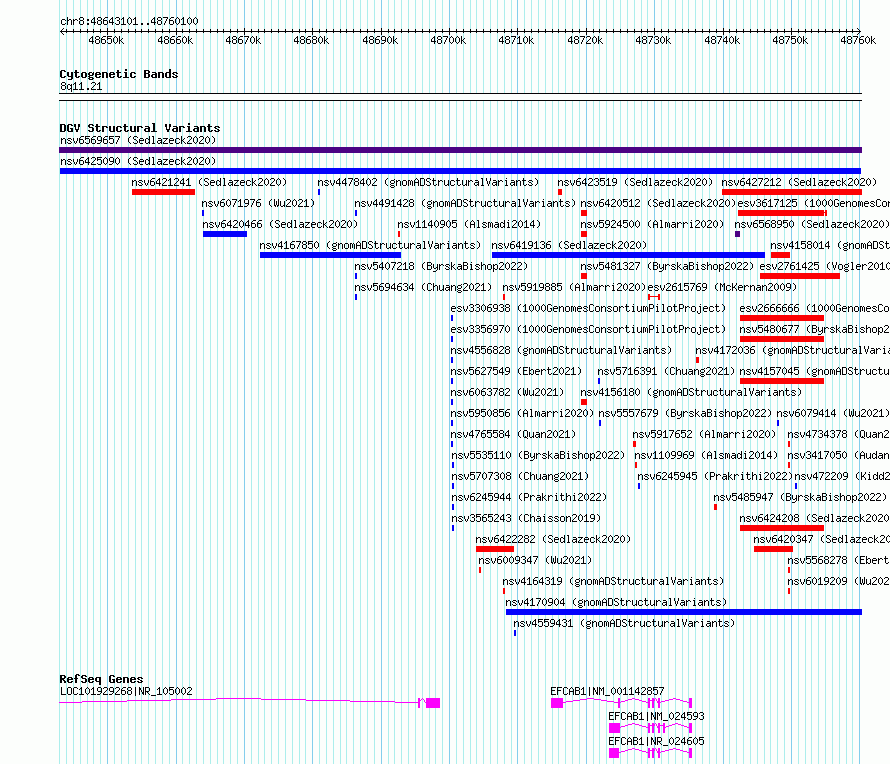Open the nsv4172036 gnomAD variant label

click(x=792, y=350)
